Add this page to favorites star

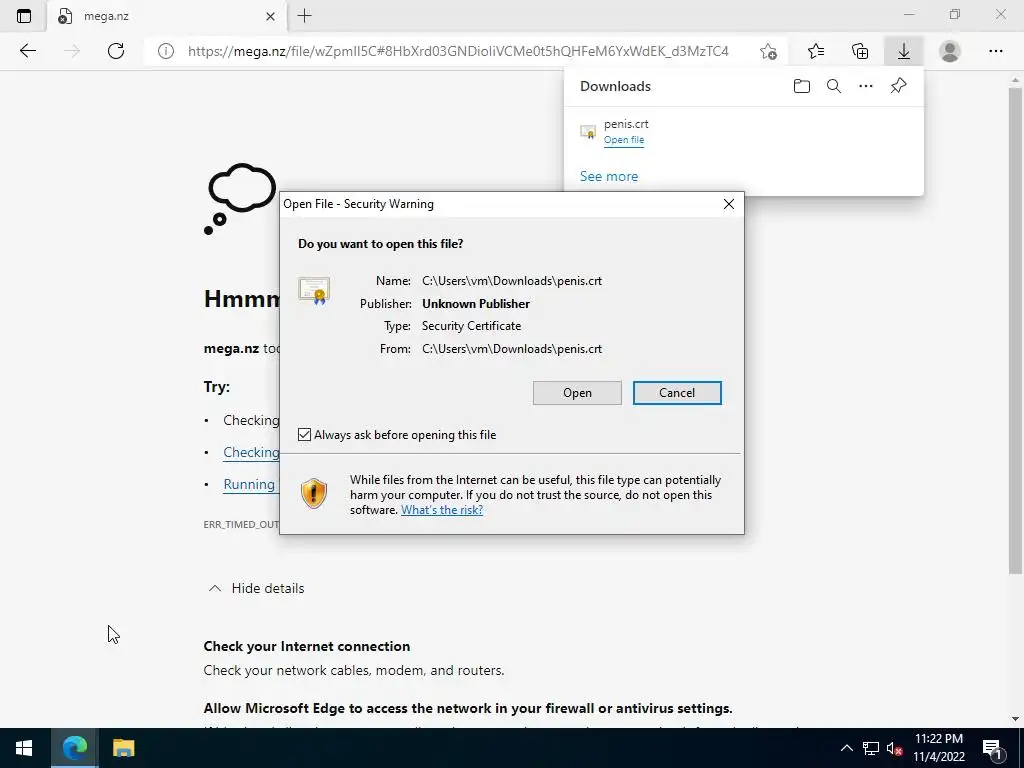(x=769, y=51)
